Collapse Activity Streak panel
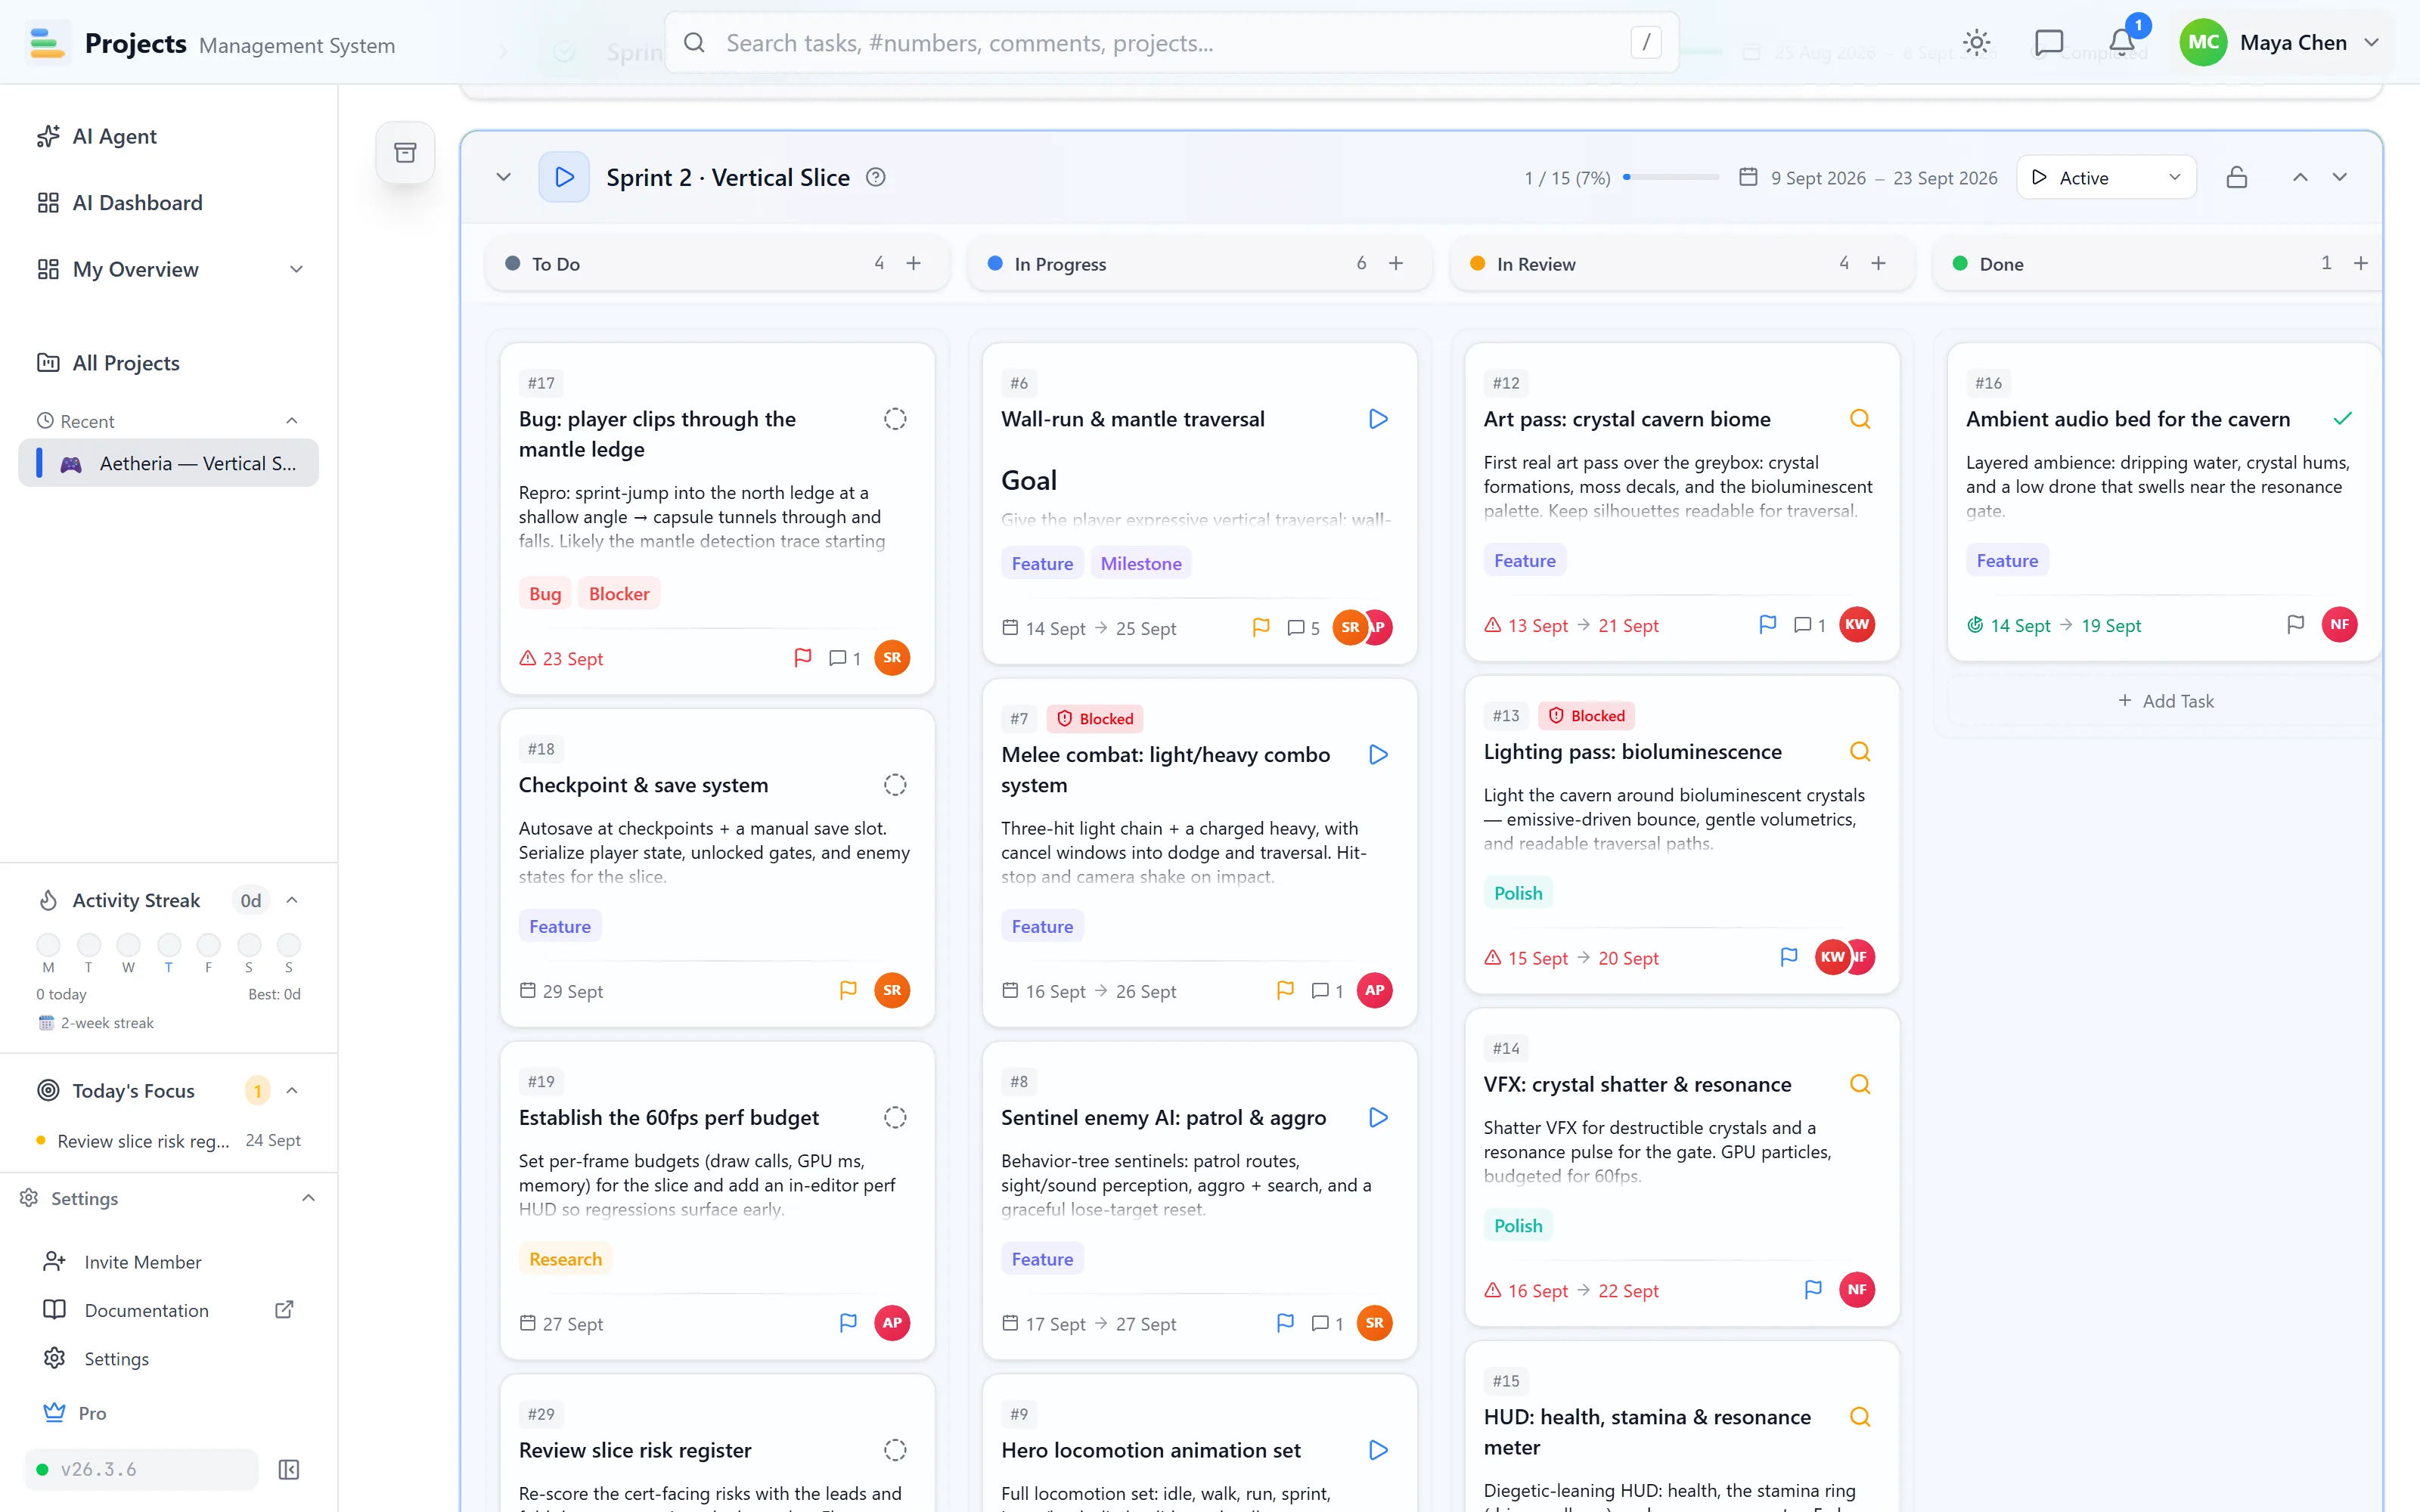 292,900
